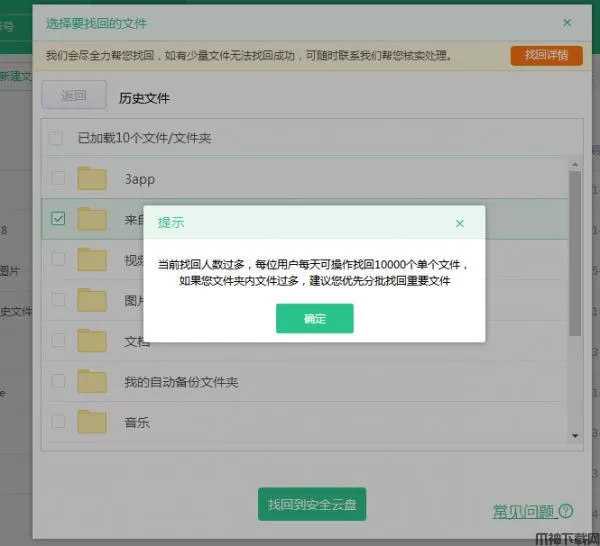
Task: Click the 确定 button in the prompt dialog
Action: [314, 318]
